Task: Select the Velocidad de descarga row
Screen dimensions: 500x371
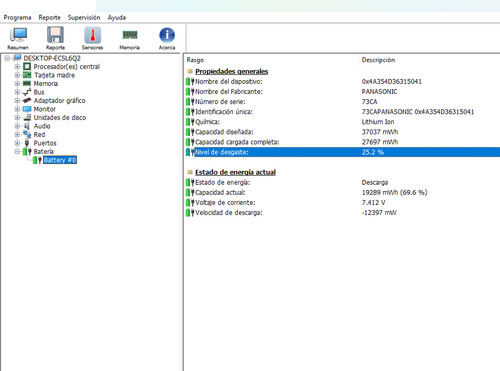Action: tap(342, 213)
